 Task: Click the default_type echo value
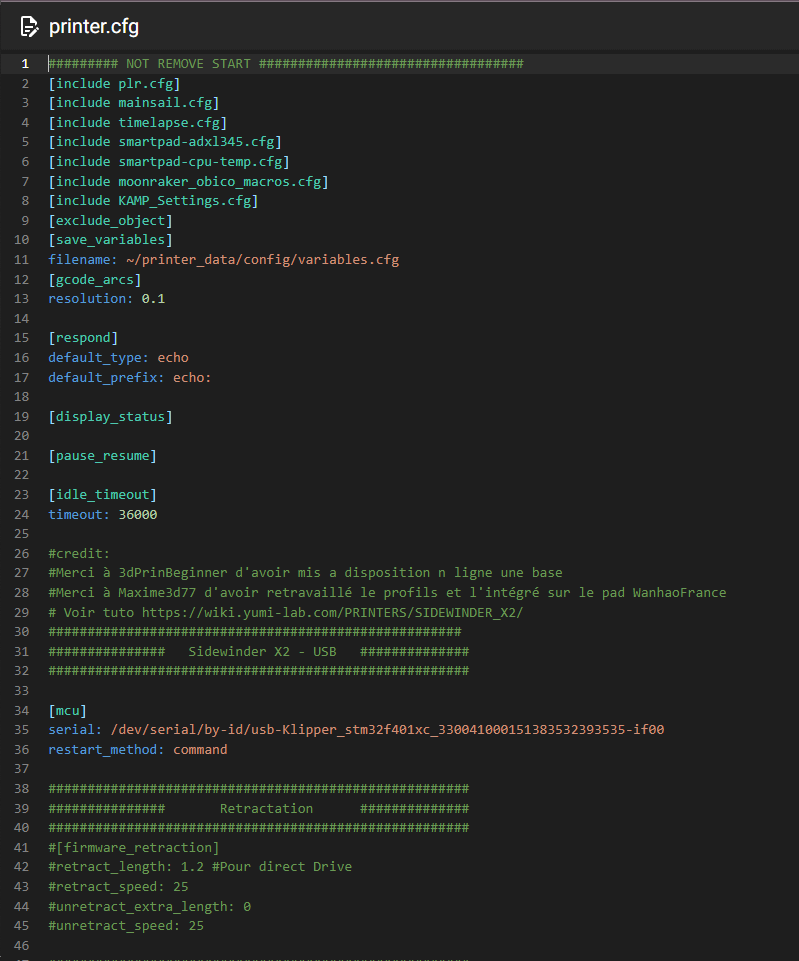coord(173,358)
